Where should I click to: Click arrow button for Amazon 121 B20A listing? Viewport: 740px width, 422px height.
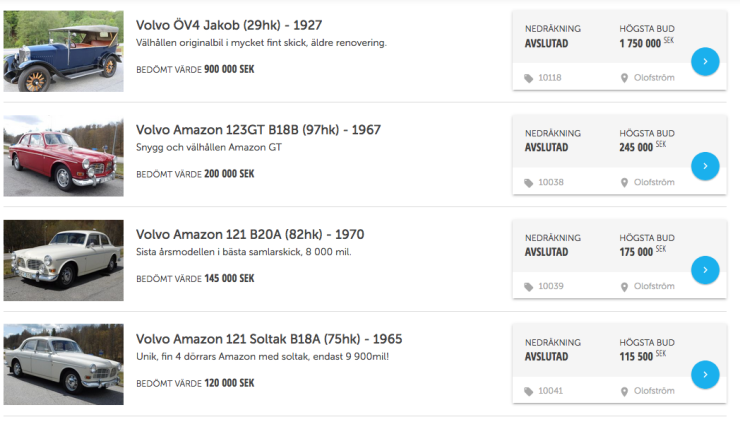(704, 270)
